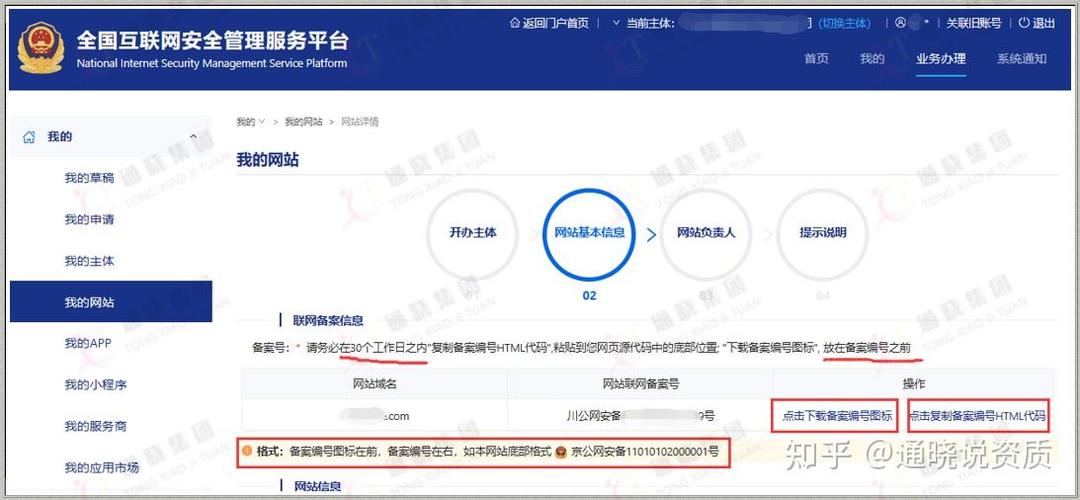The image size is (1080, 500).
Task: Click the orange warning icon before 格式
Action: pos(247,451)
